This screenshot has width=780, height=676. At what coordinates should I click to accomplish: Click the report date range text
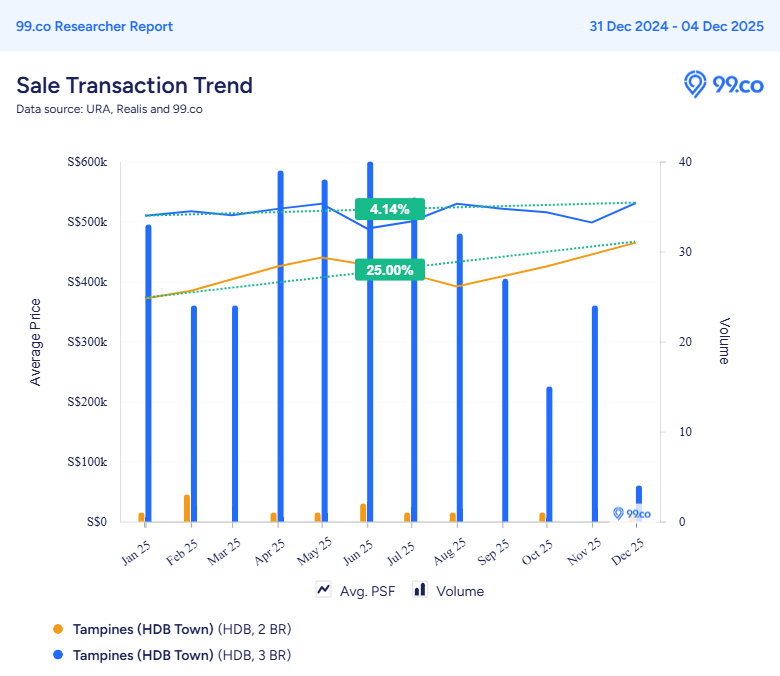(x=675, y=26)
